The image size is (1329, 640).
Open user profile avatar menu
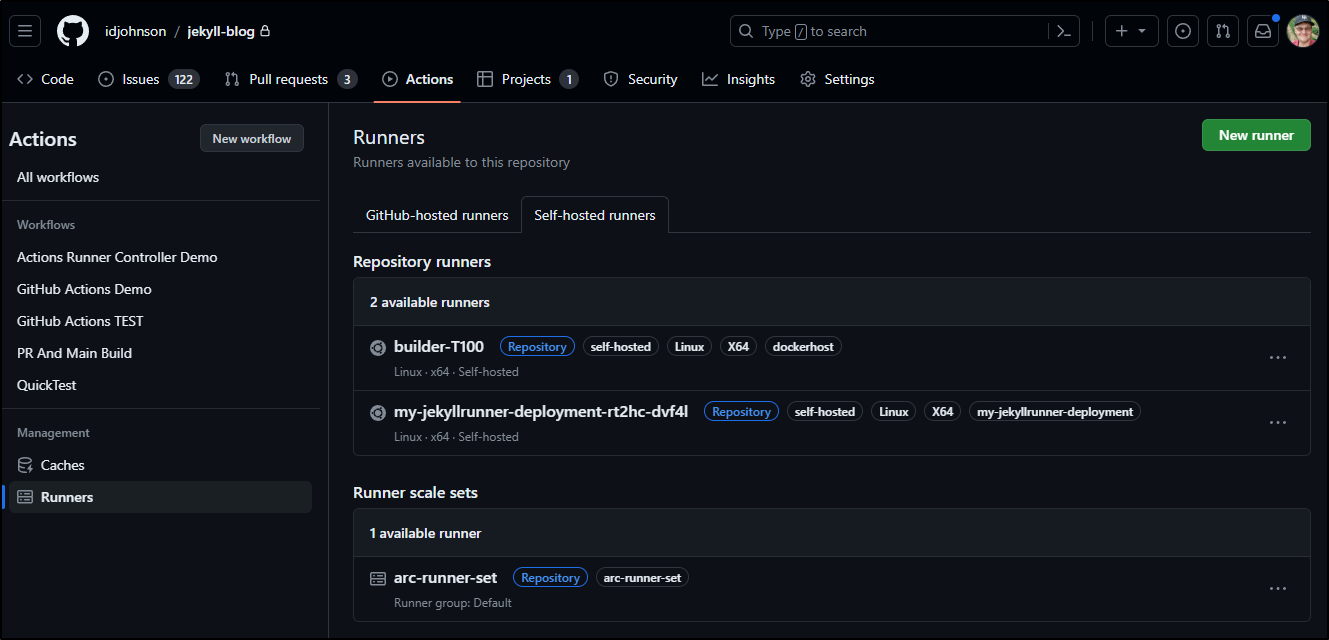pyautogui.click(x=1303, y=31)
